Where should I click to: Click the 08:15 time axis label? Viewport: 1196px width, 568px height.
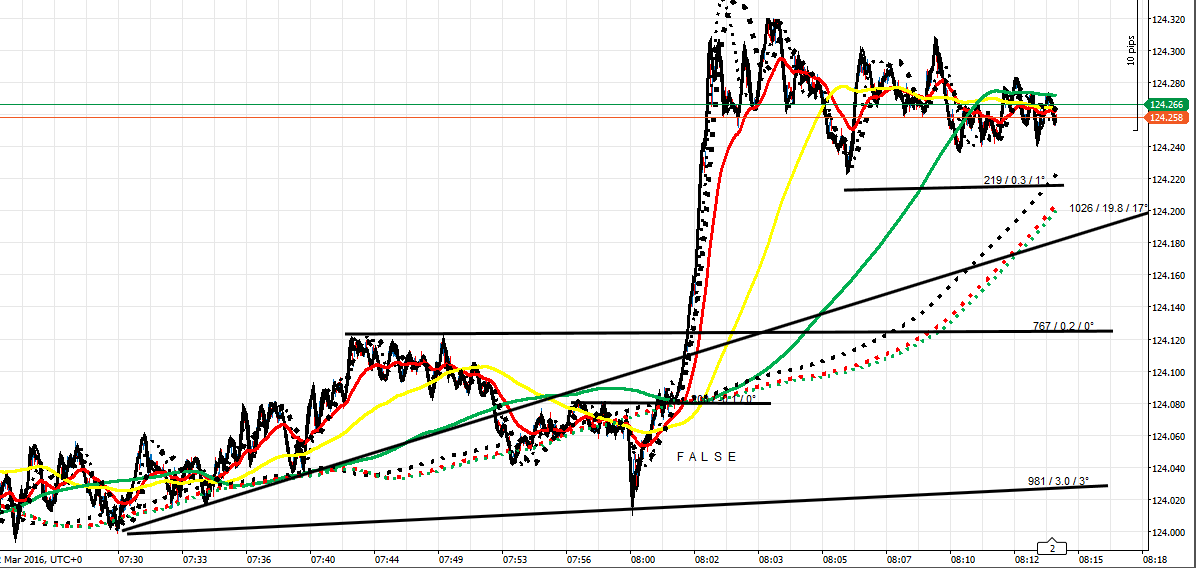pyautogui.click(x=1090, y=560)
